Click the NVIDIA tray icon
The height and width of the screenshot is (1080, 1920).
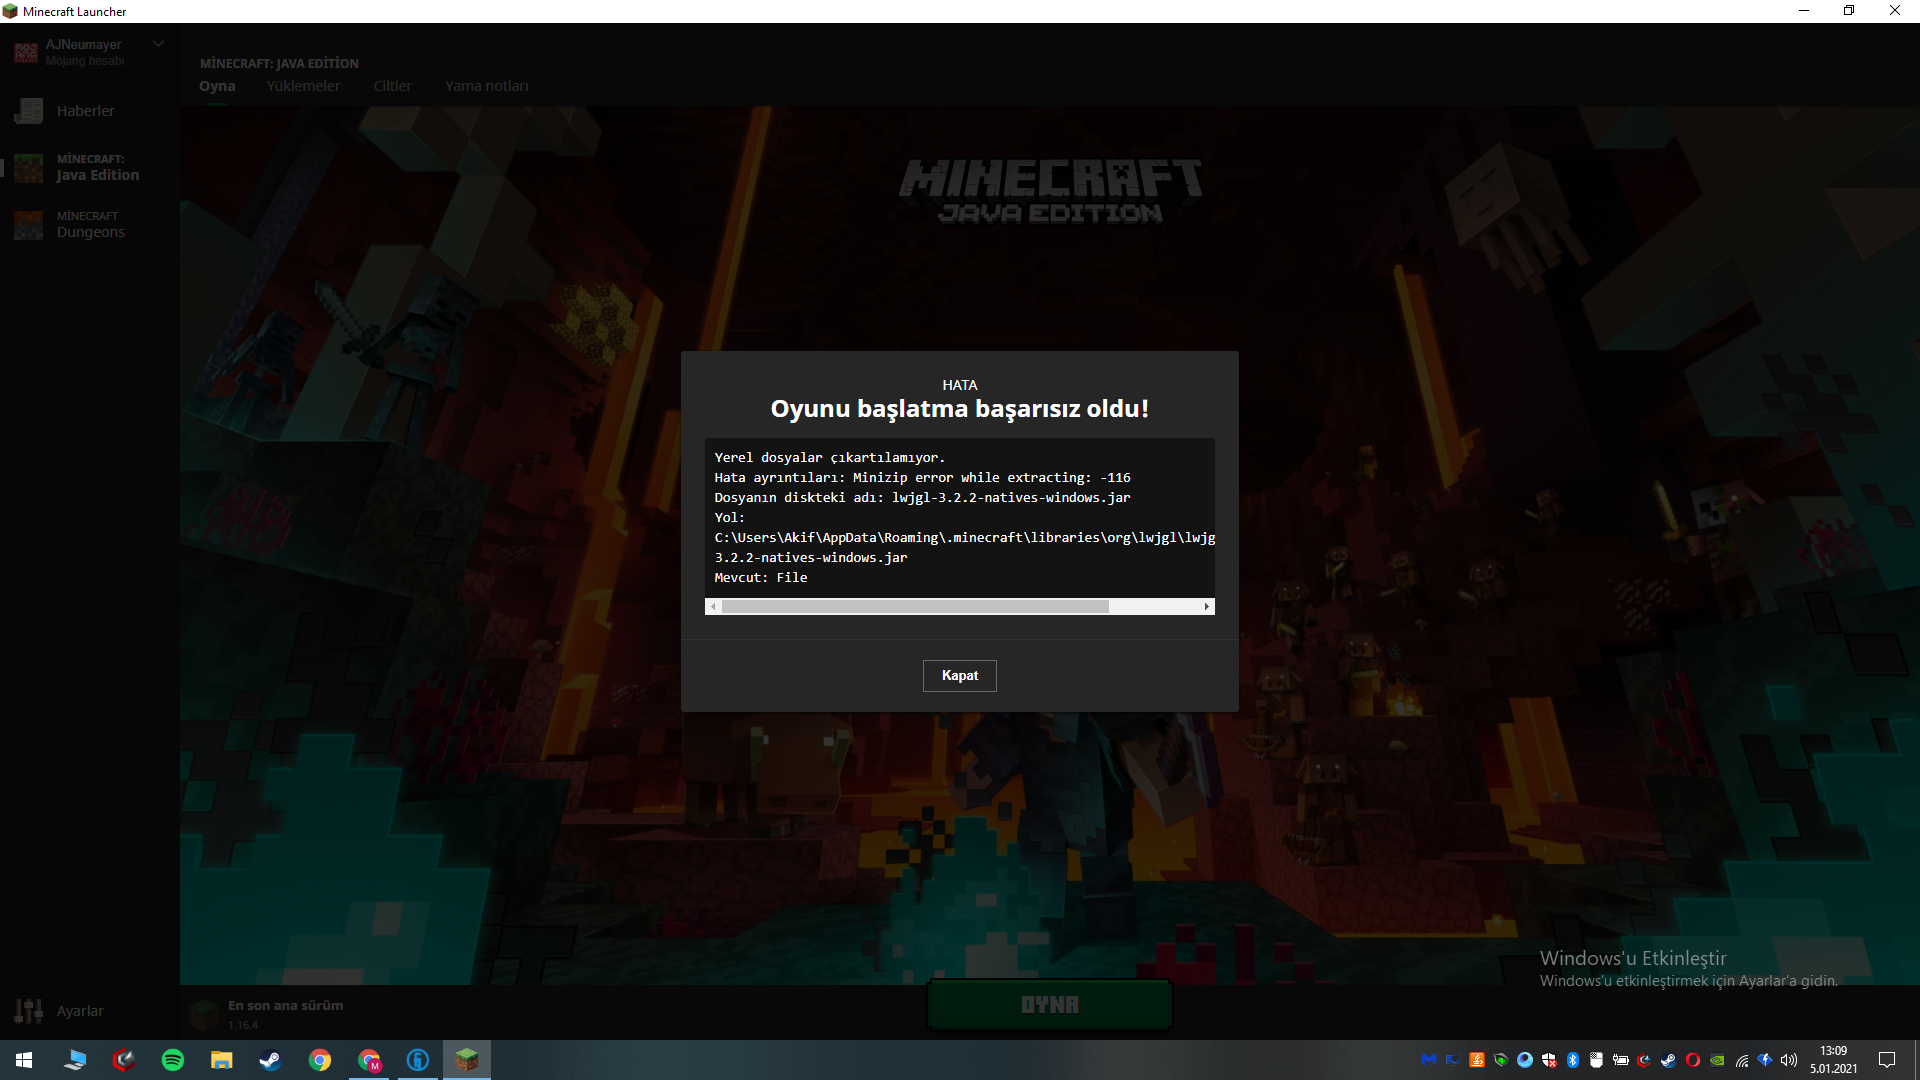click(1717, 1060)
